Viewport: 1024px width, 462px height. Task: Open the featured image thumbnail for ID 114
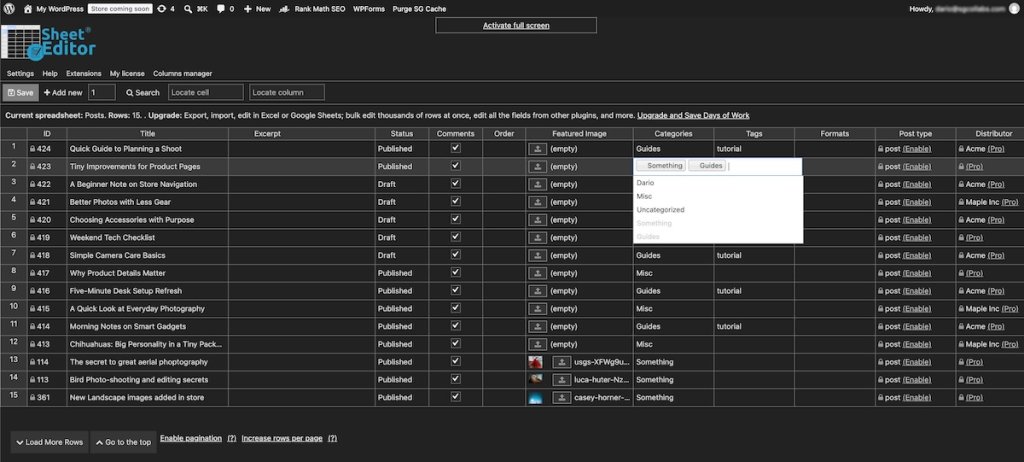[x=536, y=361]
